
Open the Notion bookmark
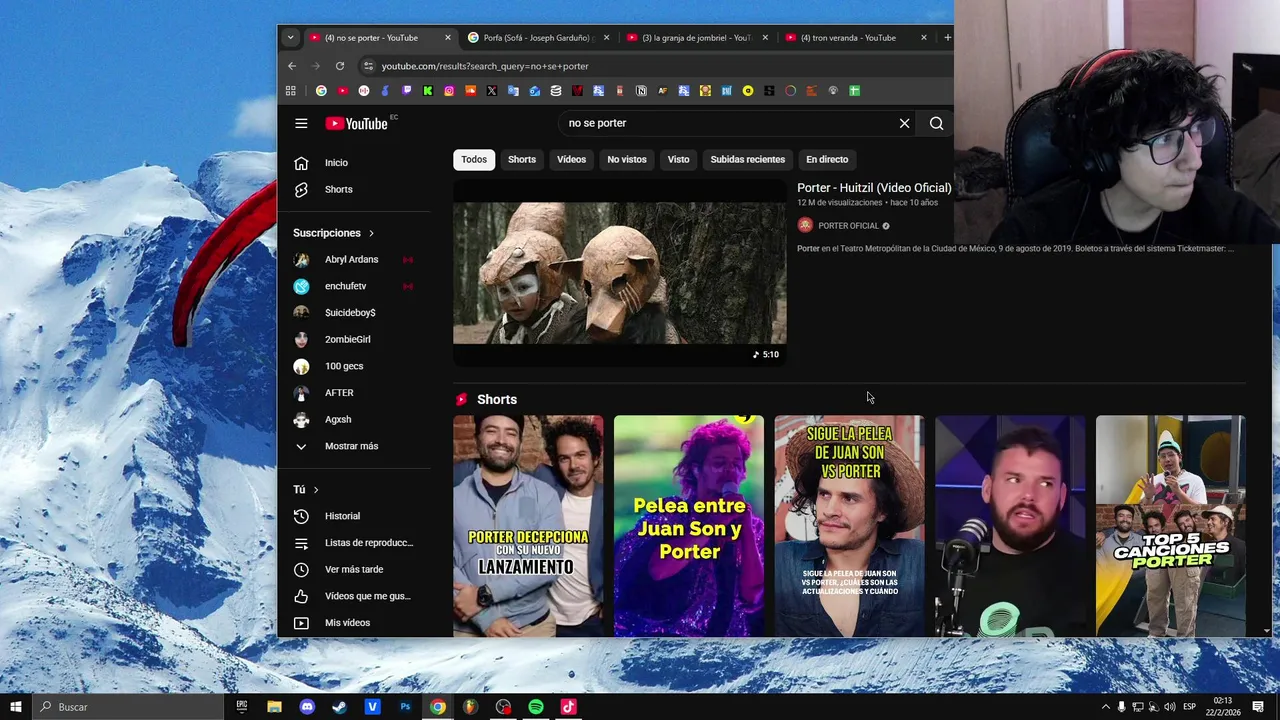tap(641, 90)
